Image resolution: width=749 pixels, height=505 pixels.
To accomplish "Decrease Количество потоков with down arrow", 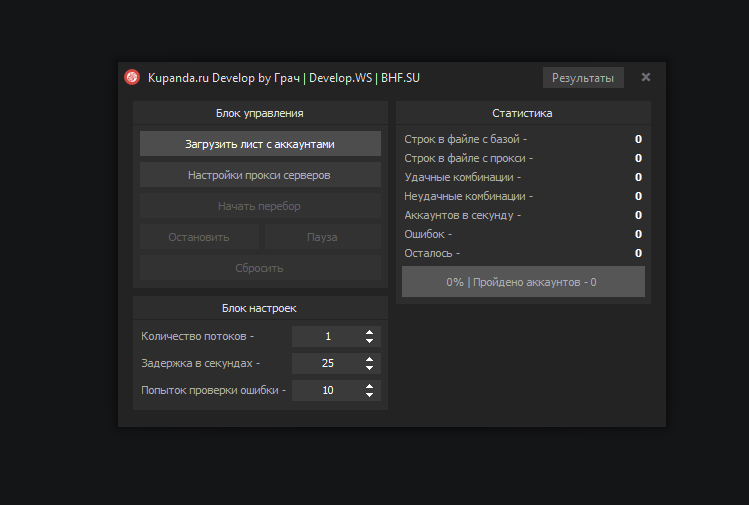I will coord(369,341).
